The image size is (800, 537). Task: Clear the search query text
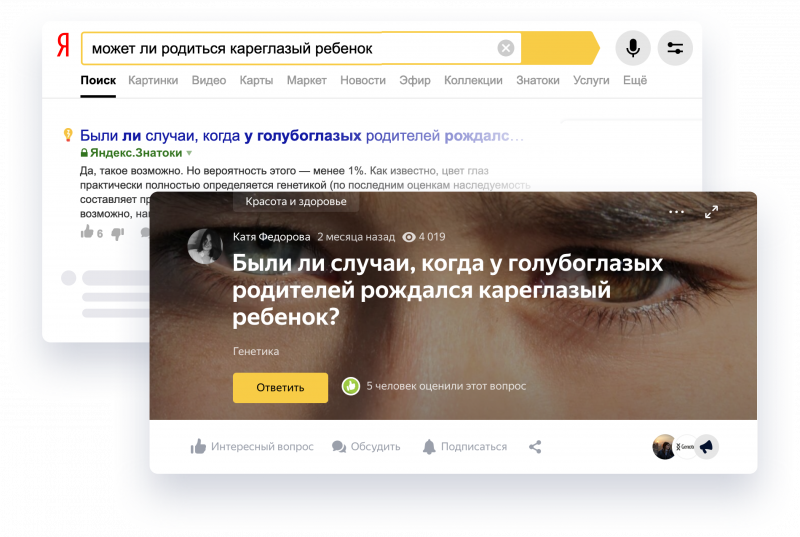(506, 48)
